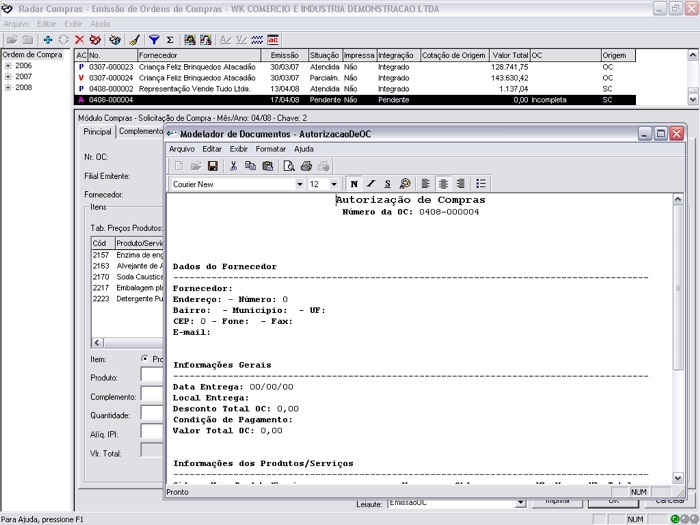Image resolution: width=700 pixels, height=525 pixels.
Task: Open Print Preview in document toolbar
Action: pos(289,166)
